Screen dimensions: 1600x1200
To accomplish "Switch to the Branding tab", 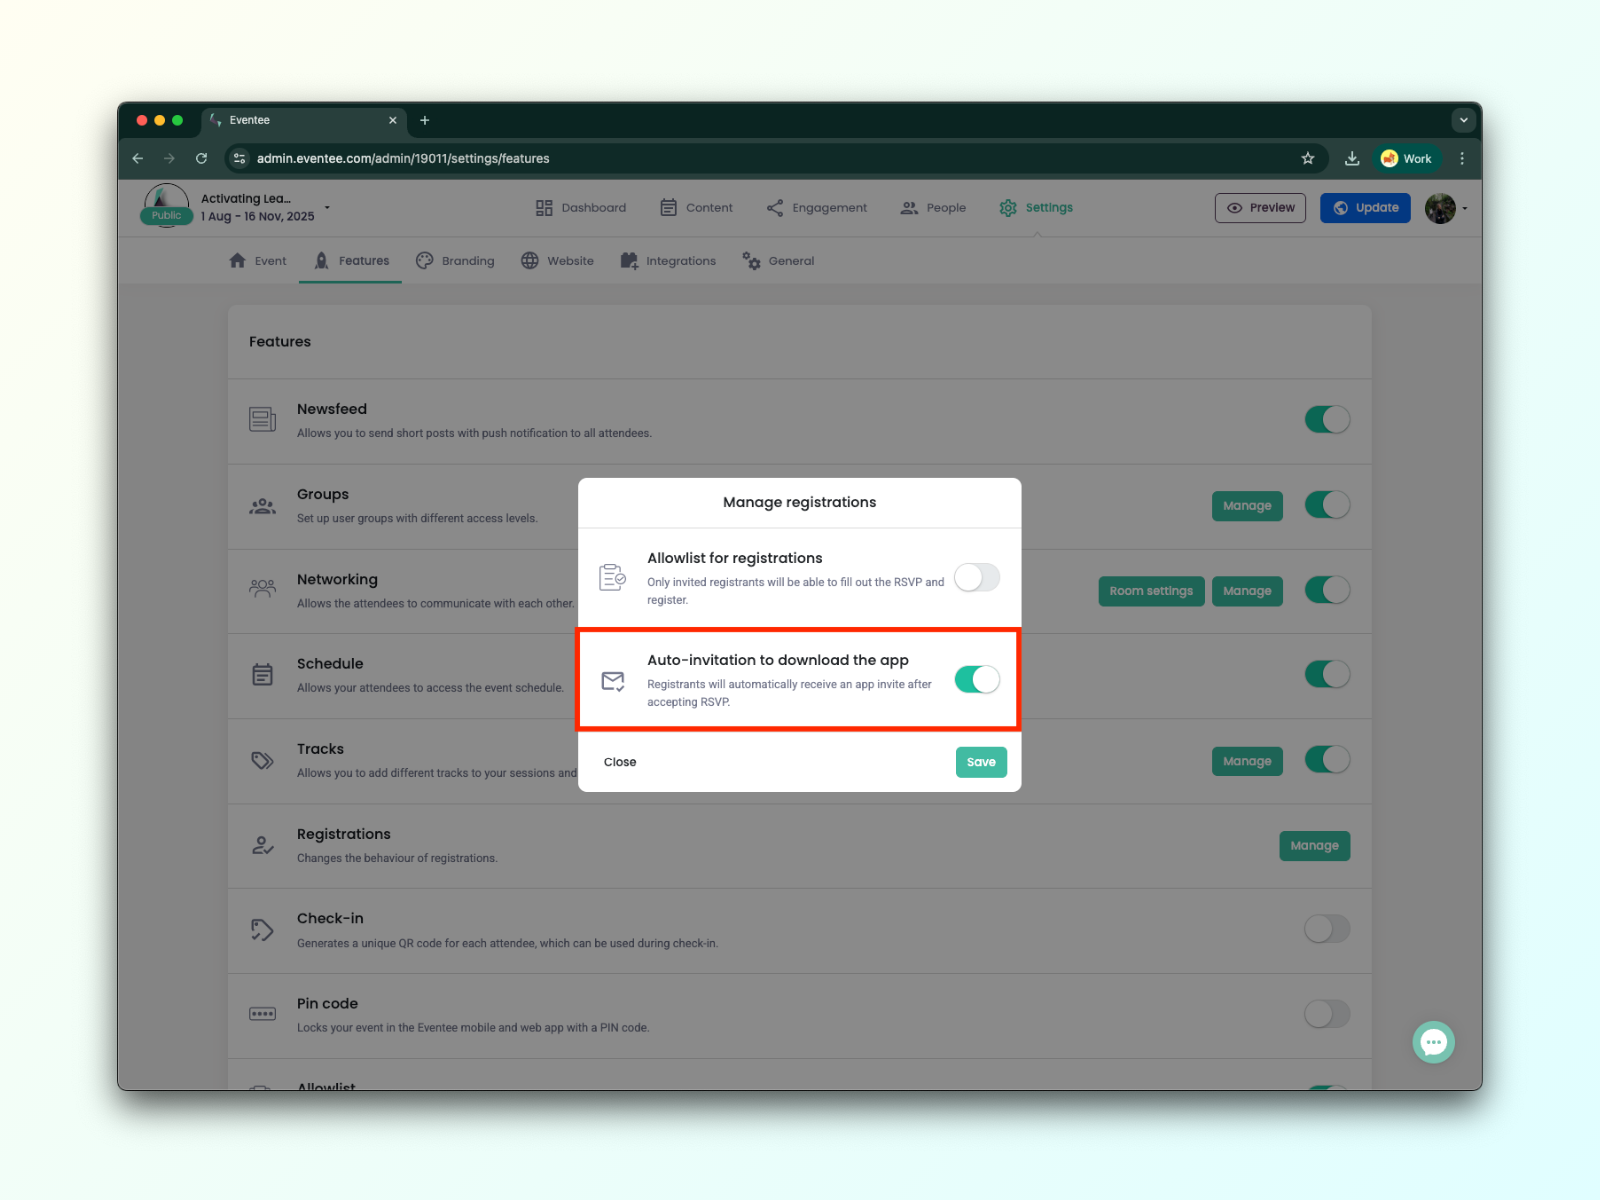I will [455, 261].
